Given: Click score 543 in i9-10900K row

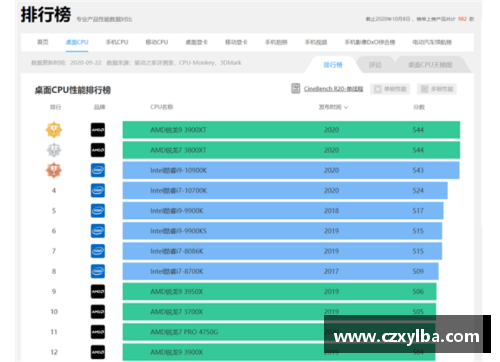Looking at the screenshot, I should point(418,170).
